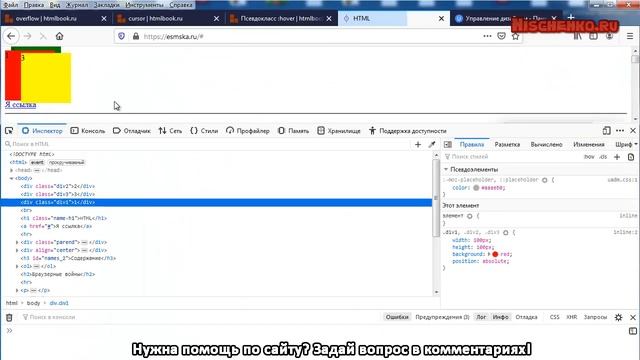
Task: Toggle the Ошибки console filter
Action: 397,317
